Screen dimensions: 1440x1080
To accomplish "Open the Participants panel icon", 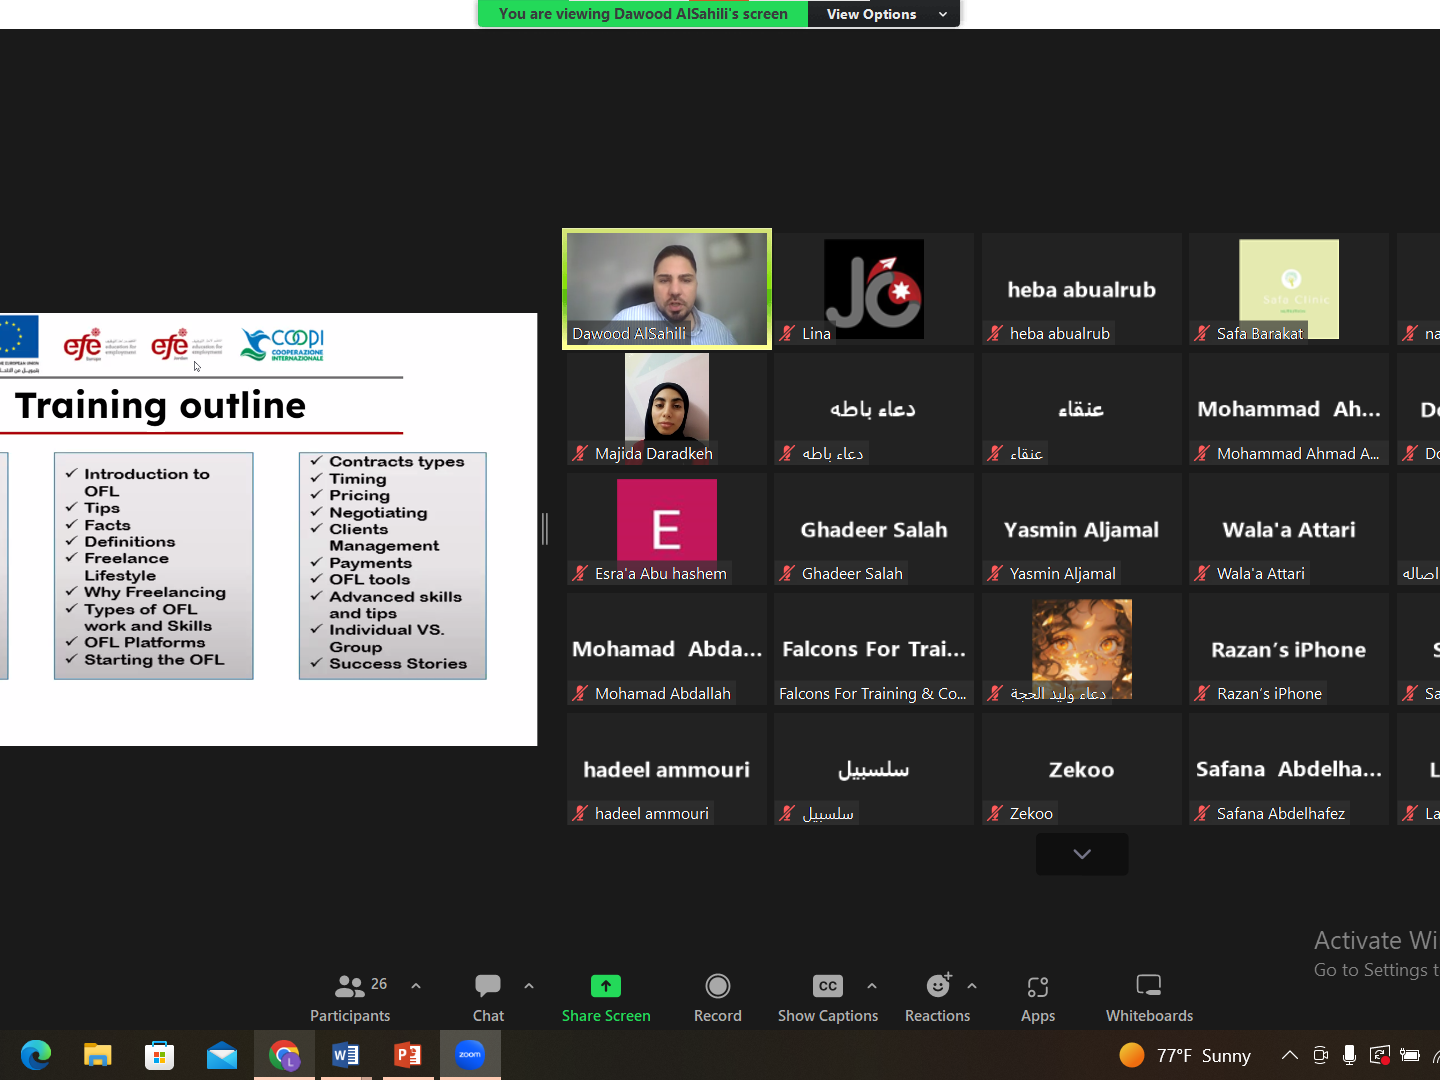I will tap(349, 987).
